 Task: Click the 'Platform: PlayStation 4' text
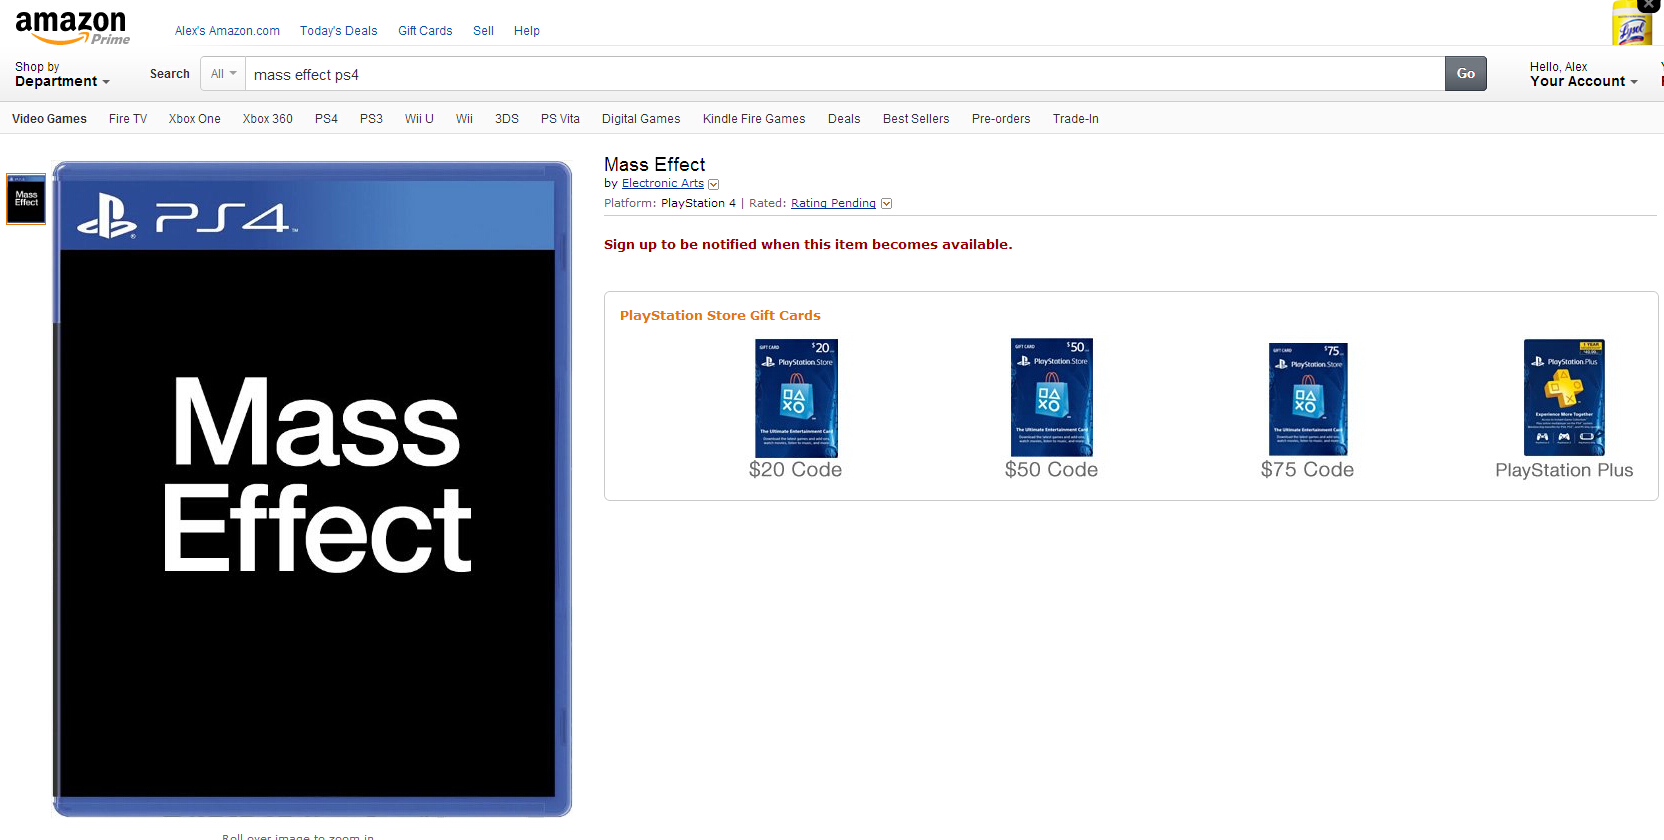[670, 204]
